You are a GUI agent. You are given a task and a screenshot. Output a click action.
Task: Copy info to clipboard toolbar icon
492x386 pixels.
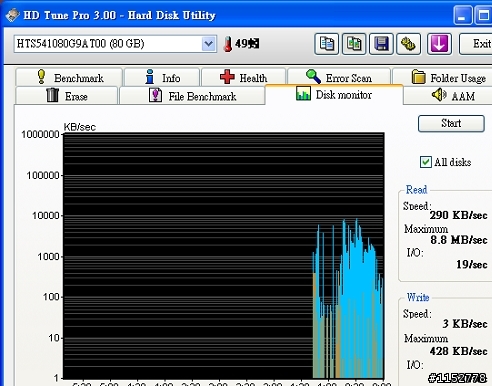pos(326,44)
